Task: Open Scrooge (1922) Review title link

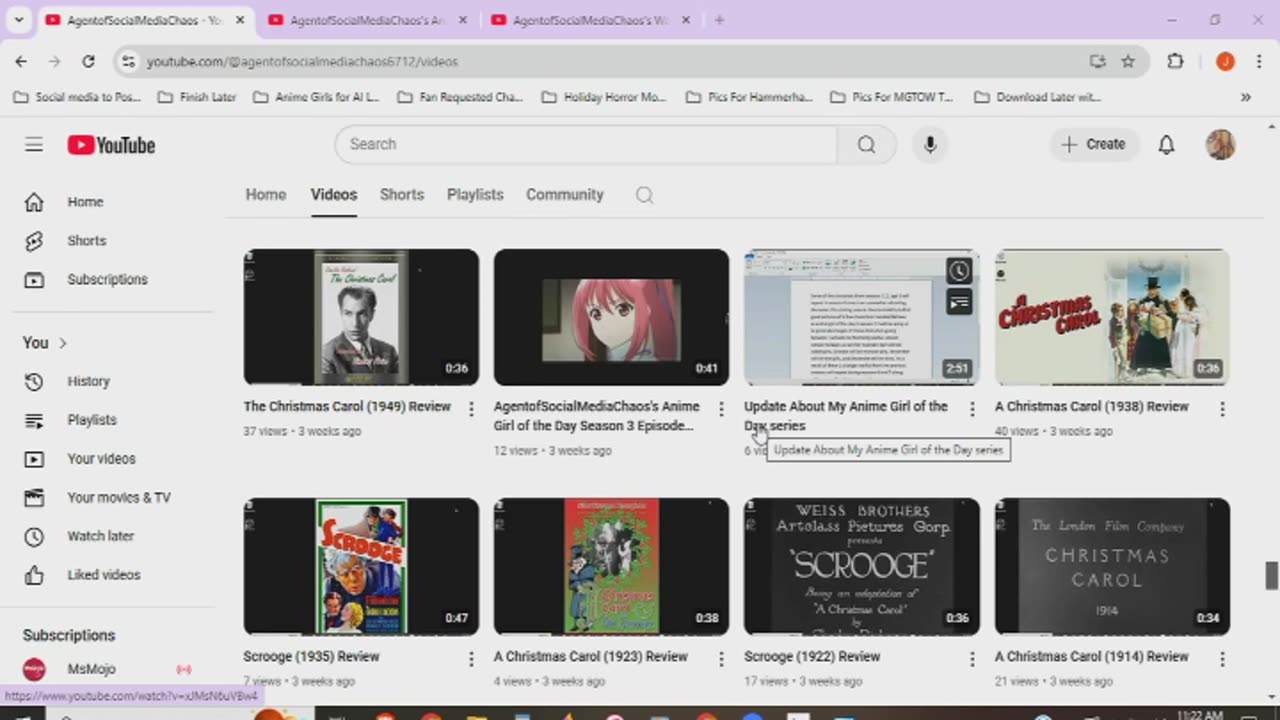Action: 812,657
